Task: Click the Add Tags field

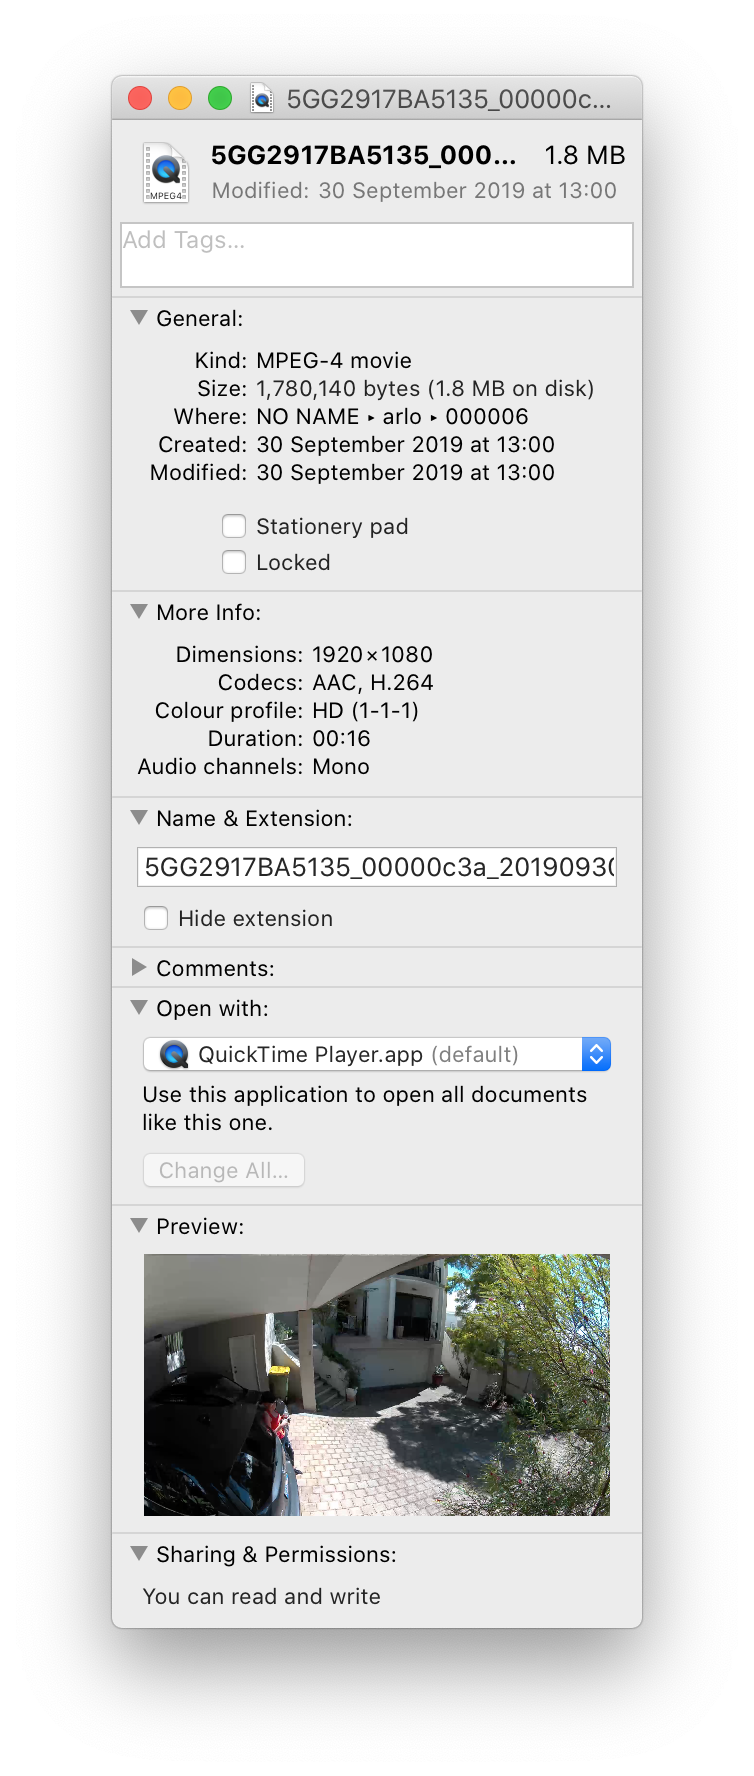Action: click(377, 255)
